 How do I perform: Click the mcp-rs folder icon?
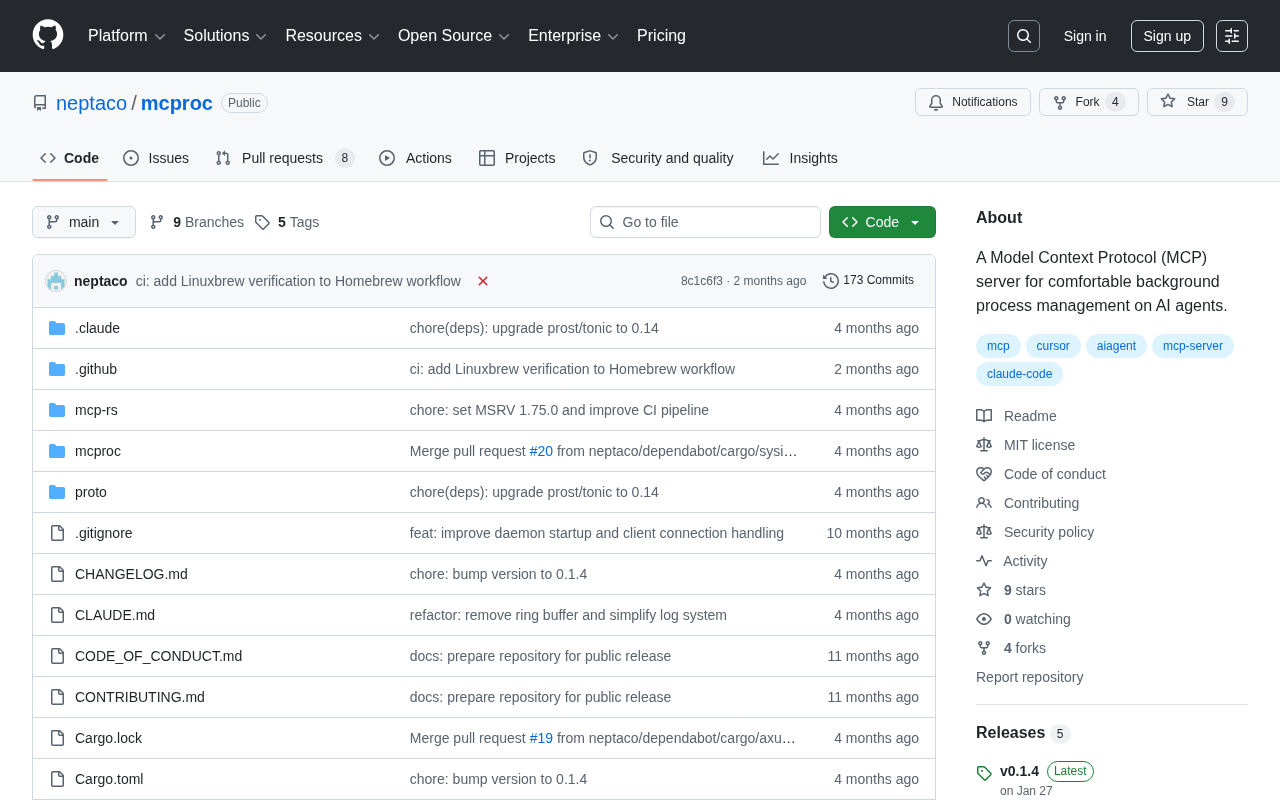[x=57, y=410]
